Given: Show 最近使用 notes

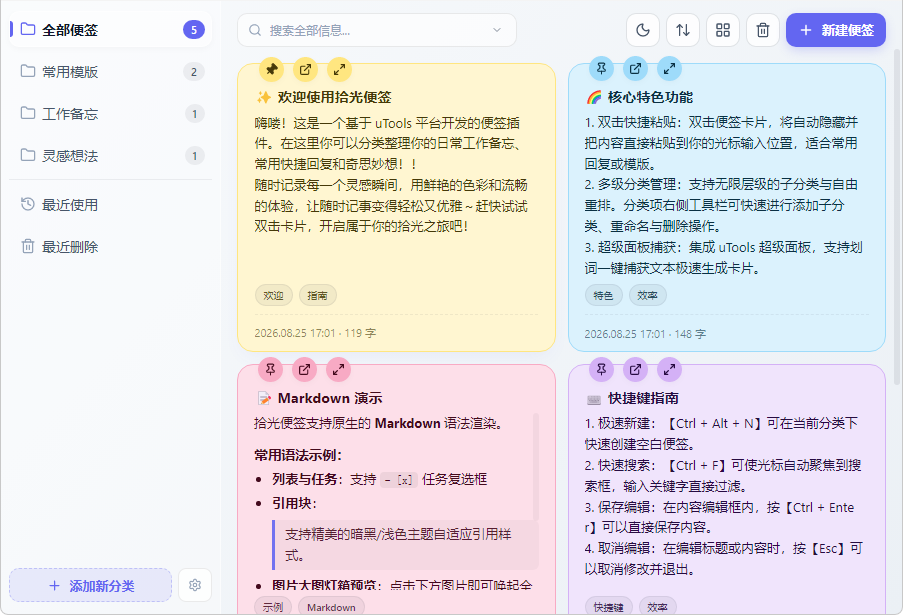Looking at the screenshot, I should click(111, 204).
